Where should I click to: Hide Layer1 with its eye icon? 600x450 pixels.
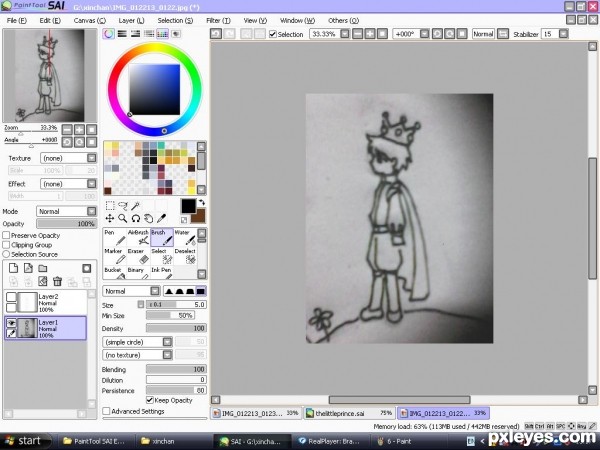[x=11, y=323]
